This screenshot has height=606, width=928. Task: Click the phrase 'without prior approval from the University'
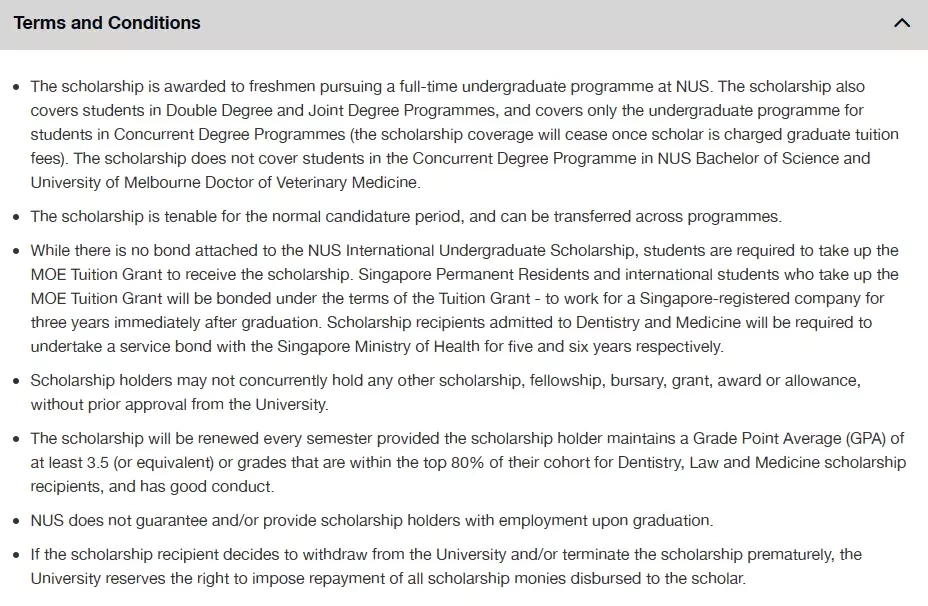coord(179,405)
